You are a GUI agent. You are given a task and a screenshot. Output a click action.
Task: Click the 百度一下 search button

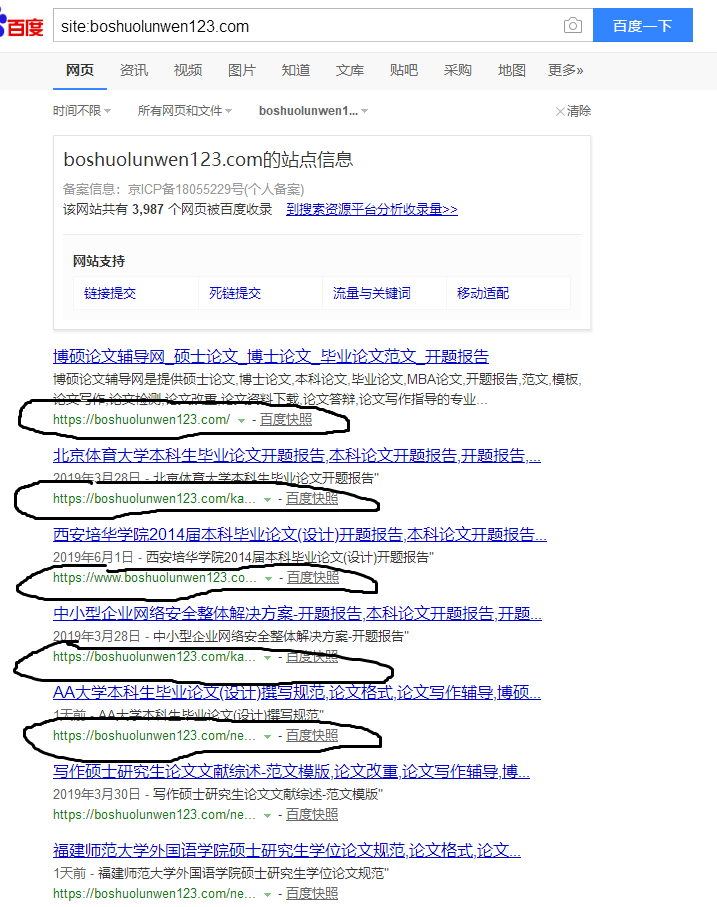[642, 25]
